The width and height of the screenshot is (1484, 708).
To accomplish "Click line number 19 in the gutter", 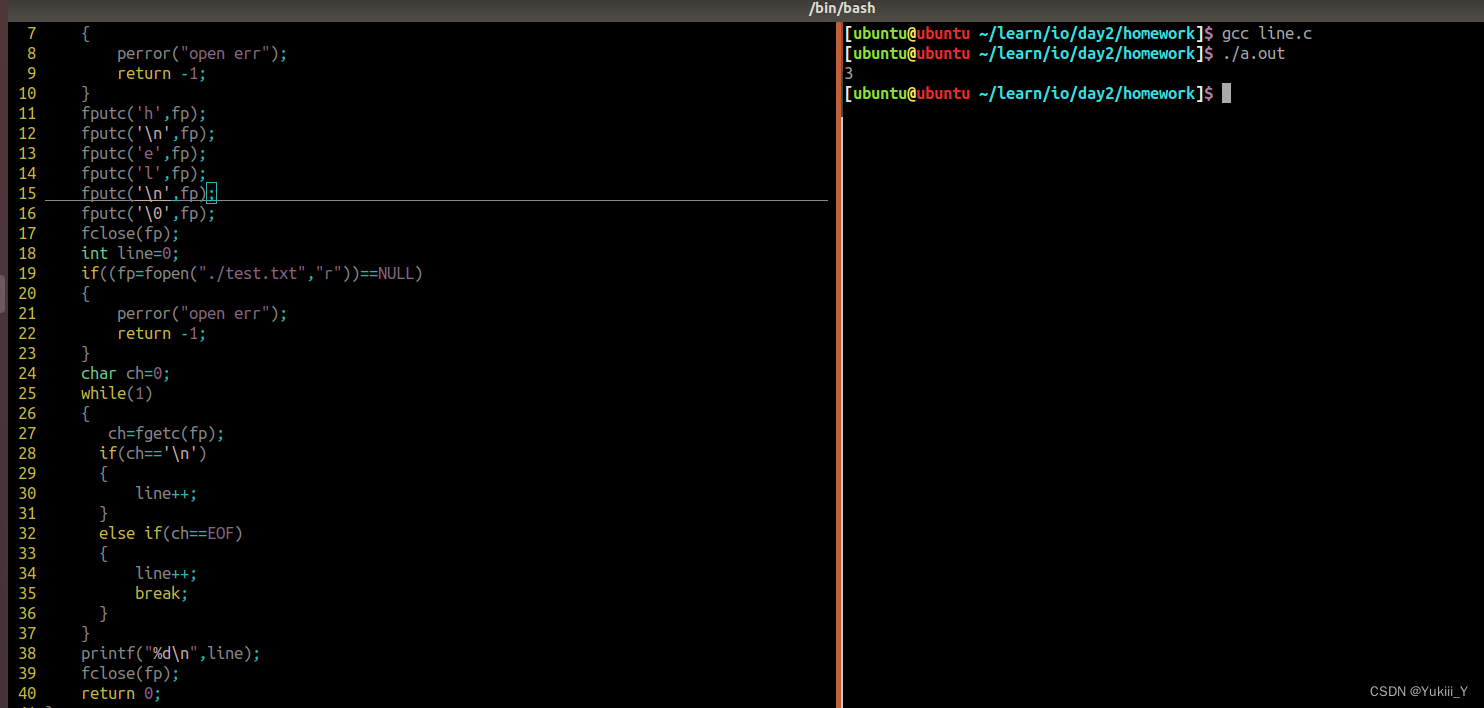I will click(27, 273).
